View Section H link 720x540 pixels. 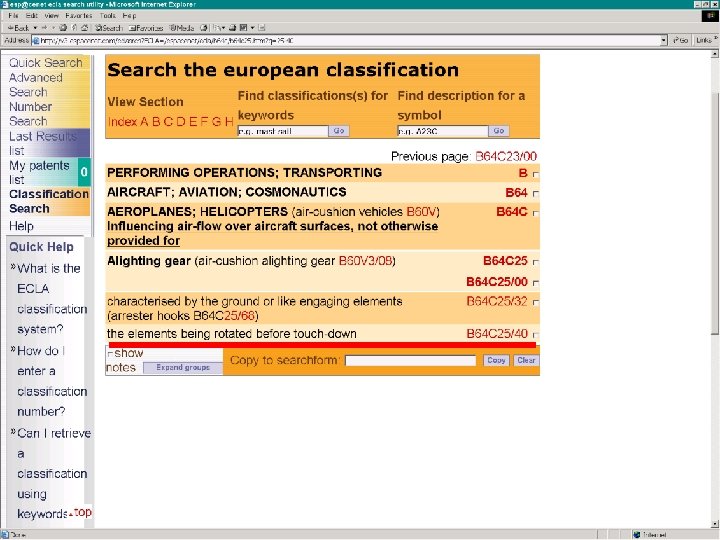[x=229, y=122]
